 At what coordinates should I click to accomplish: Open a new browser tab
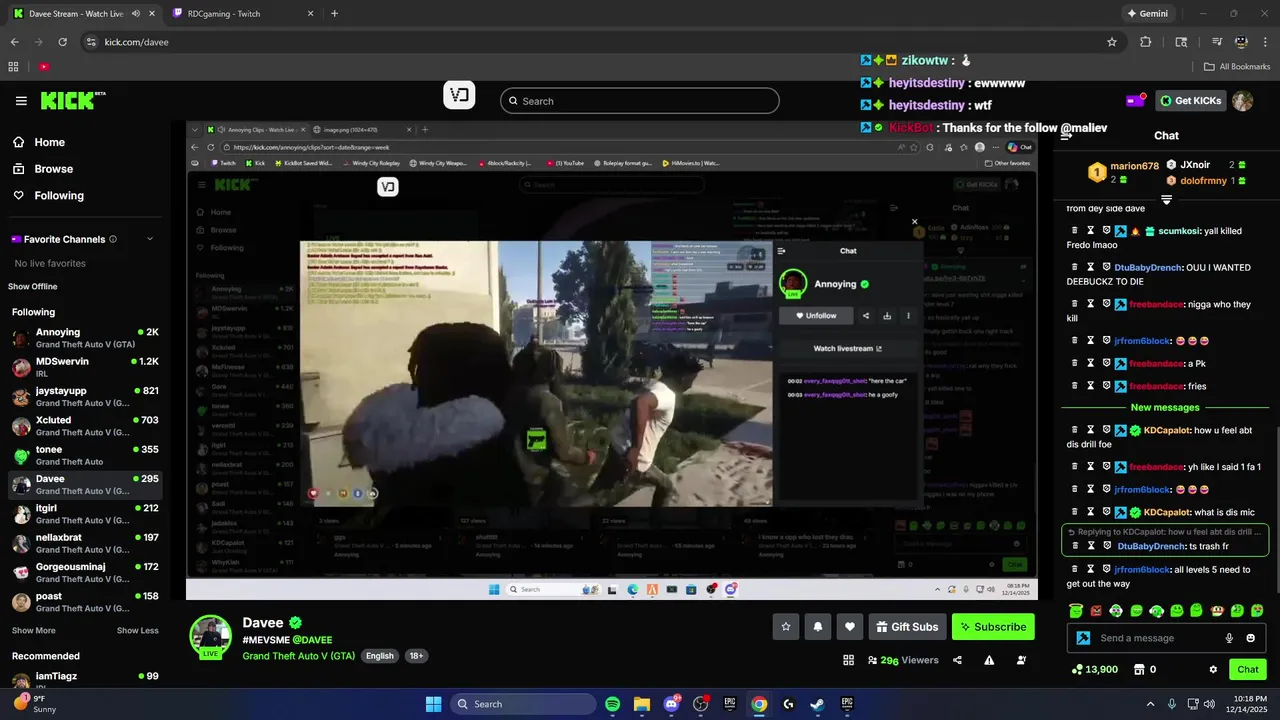[334, 14]
